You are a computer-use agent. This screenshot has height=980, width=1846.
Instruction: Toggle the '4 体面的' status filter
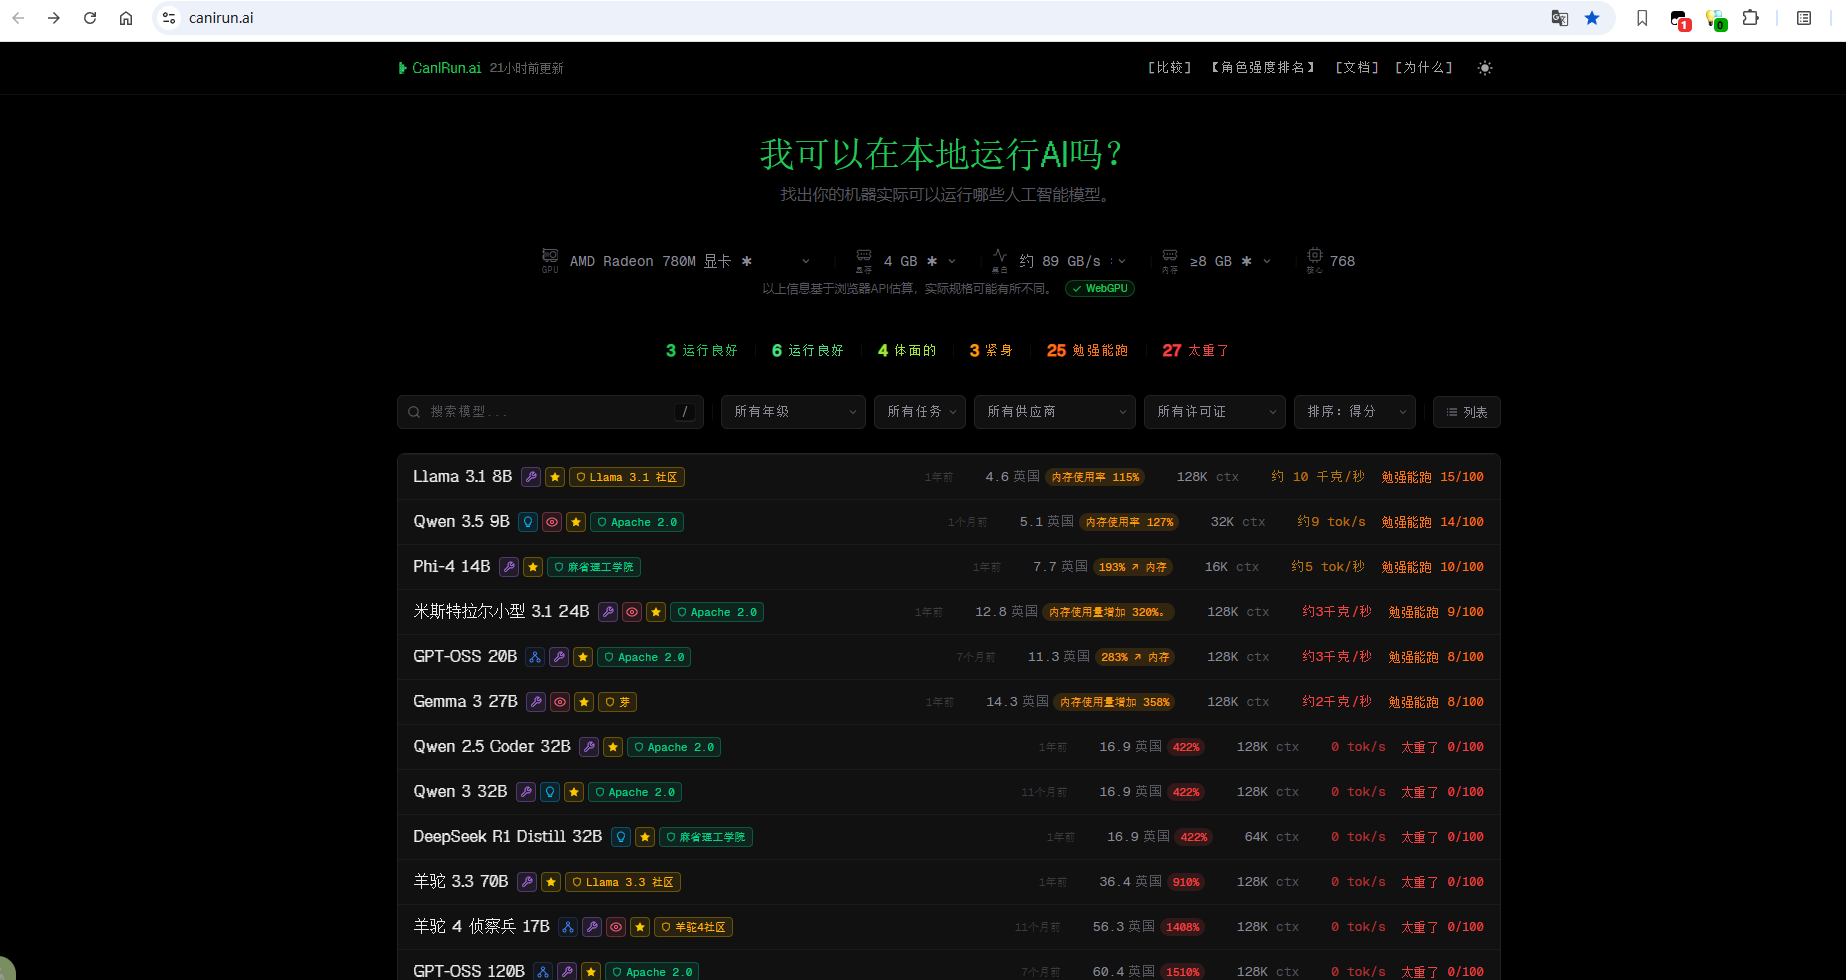pos(907,351)
